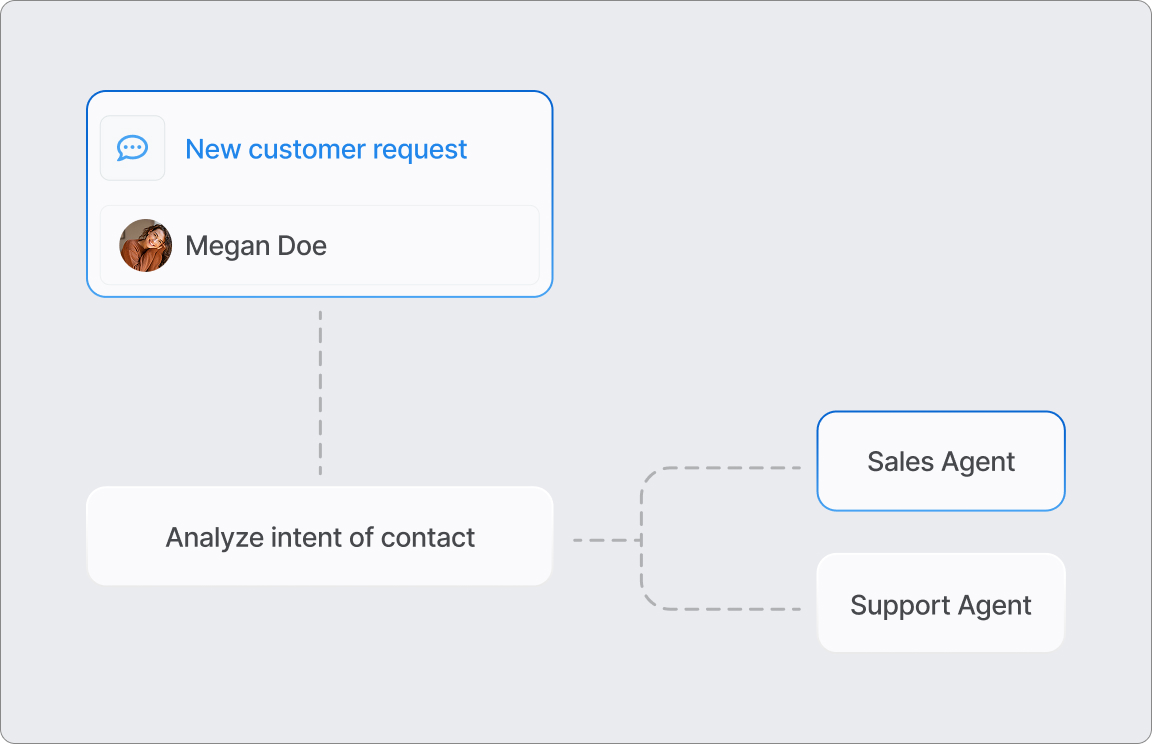Viewport: 1152px width, 744px height.
Task: Click the highlighted New customer request card
Action: click(320, 193)
